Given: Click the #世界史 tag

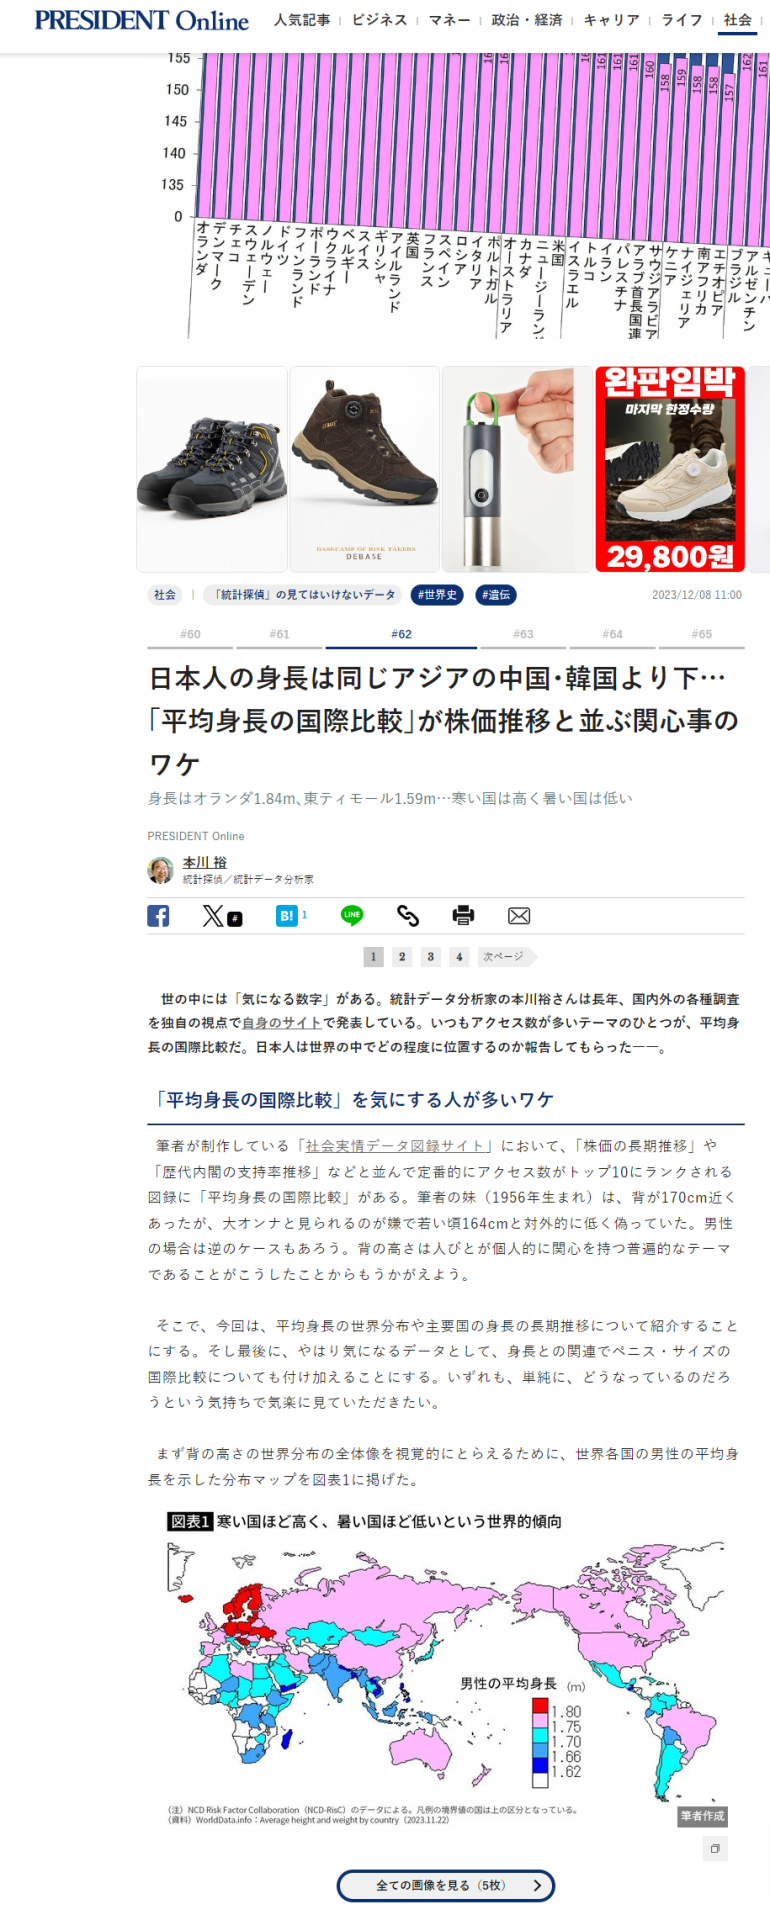Looking at the screenshot, I should tap(436, 595).
